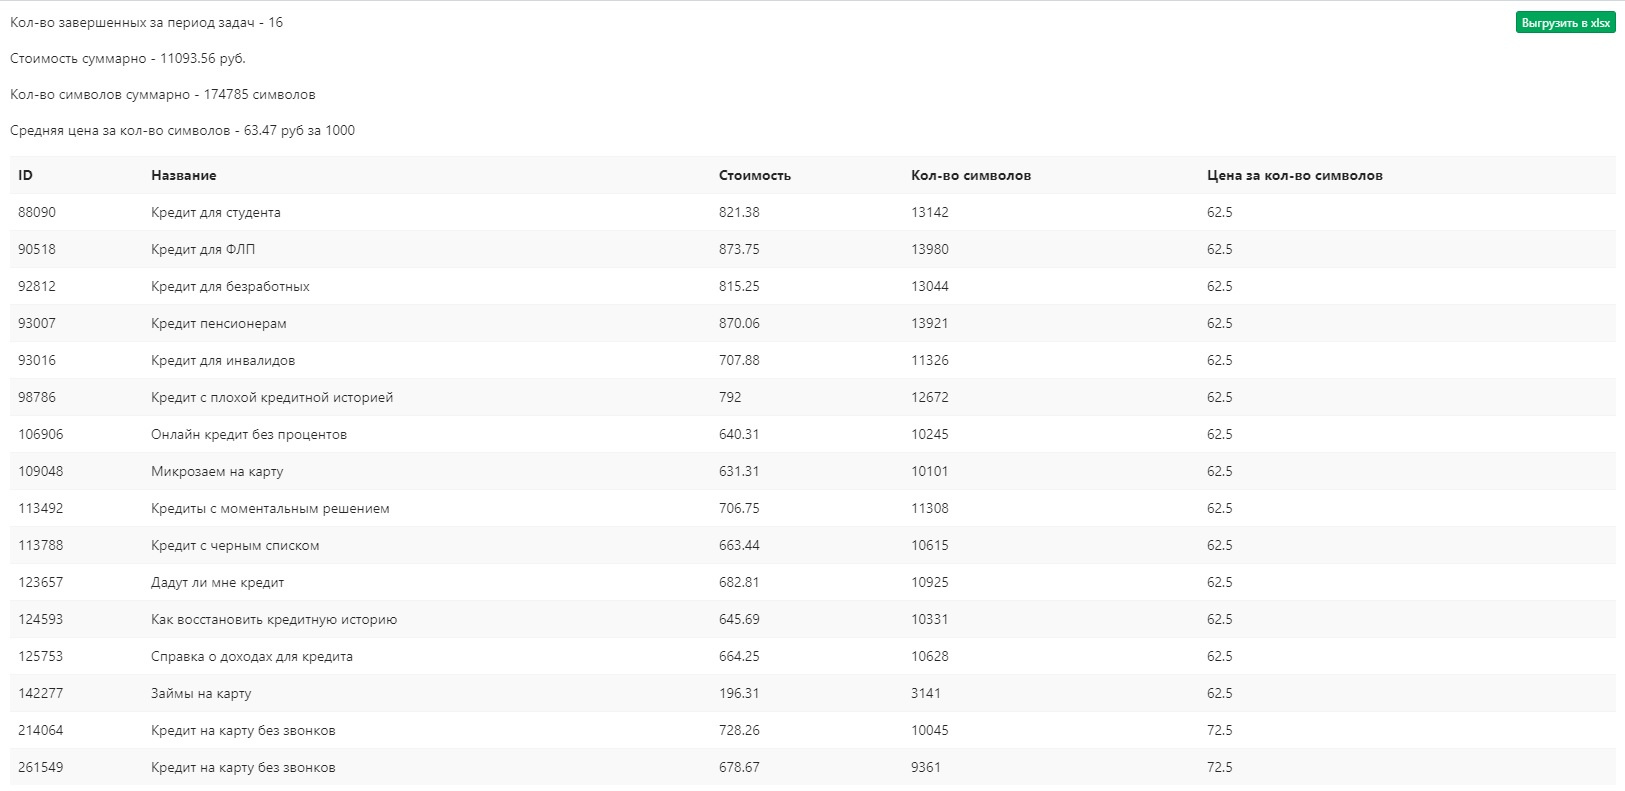Select the cost value 707.88
Screen dimensions: 1625x791
coord(739,360)
